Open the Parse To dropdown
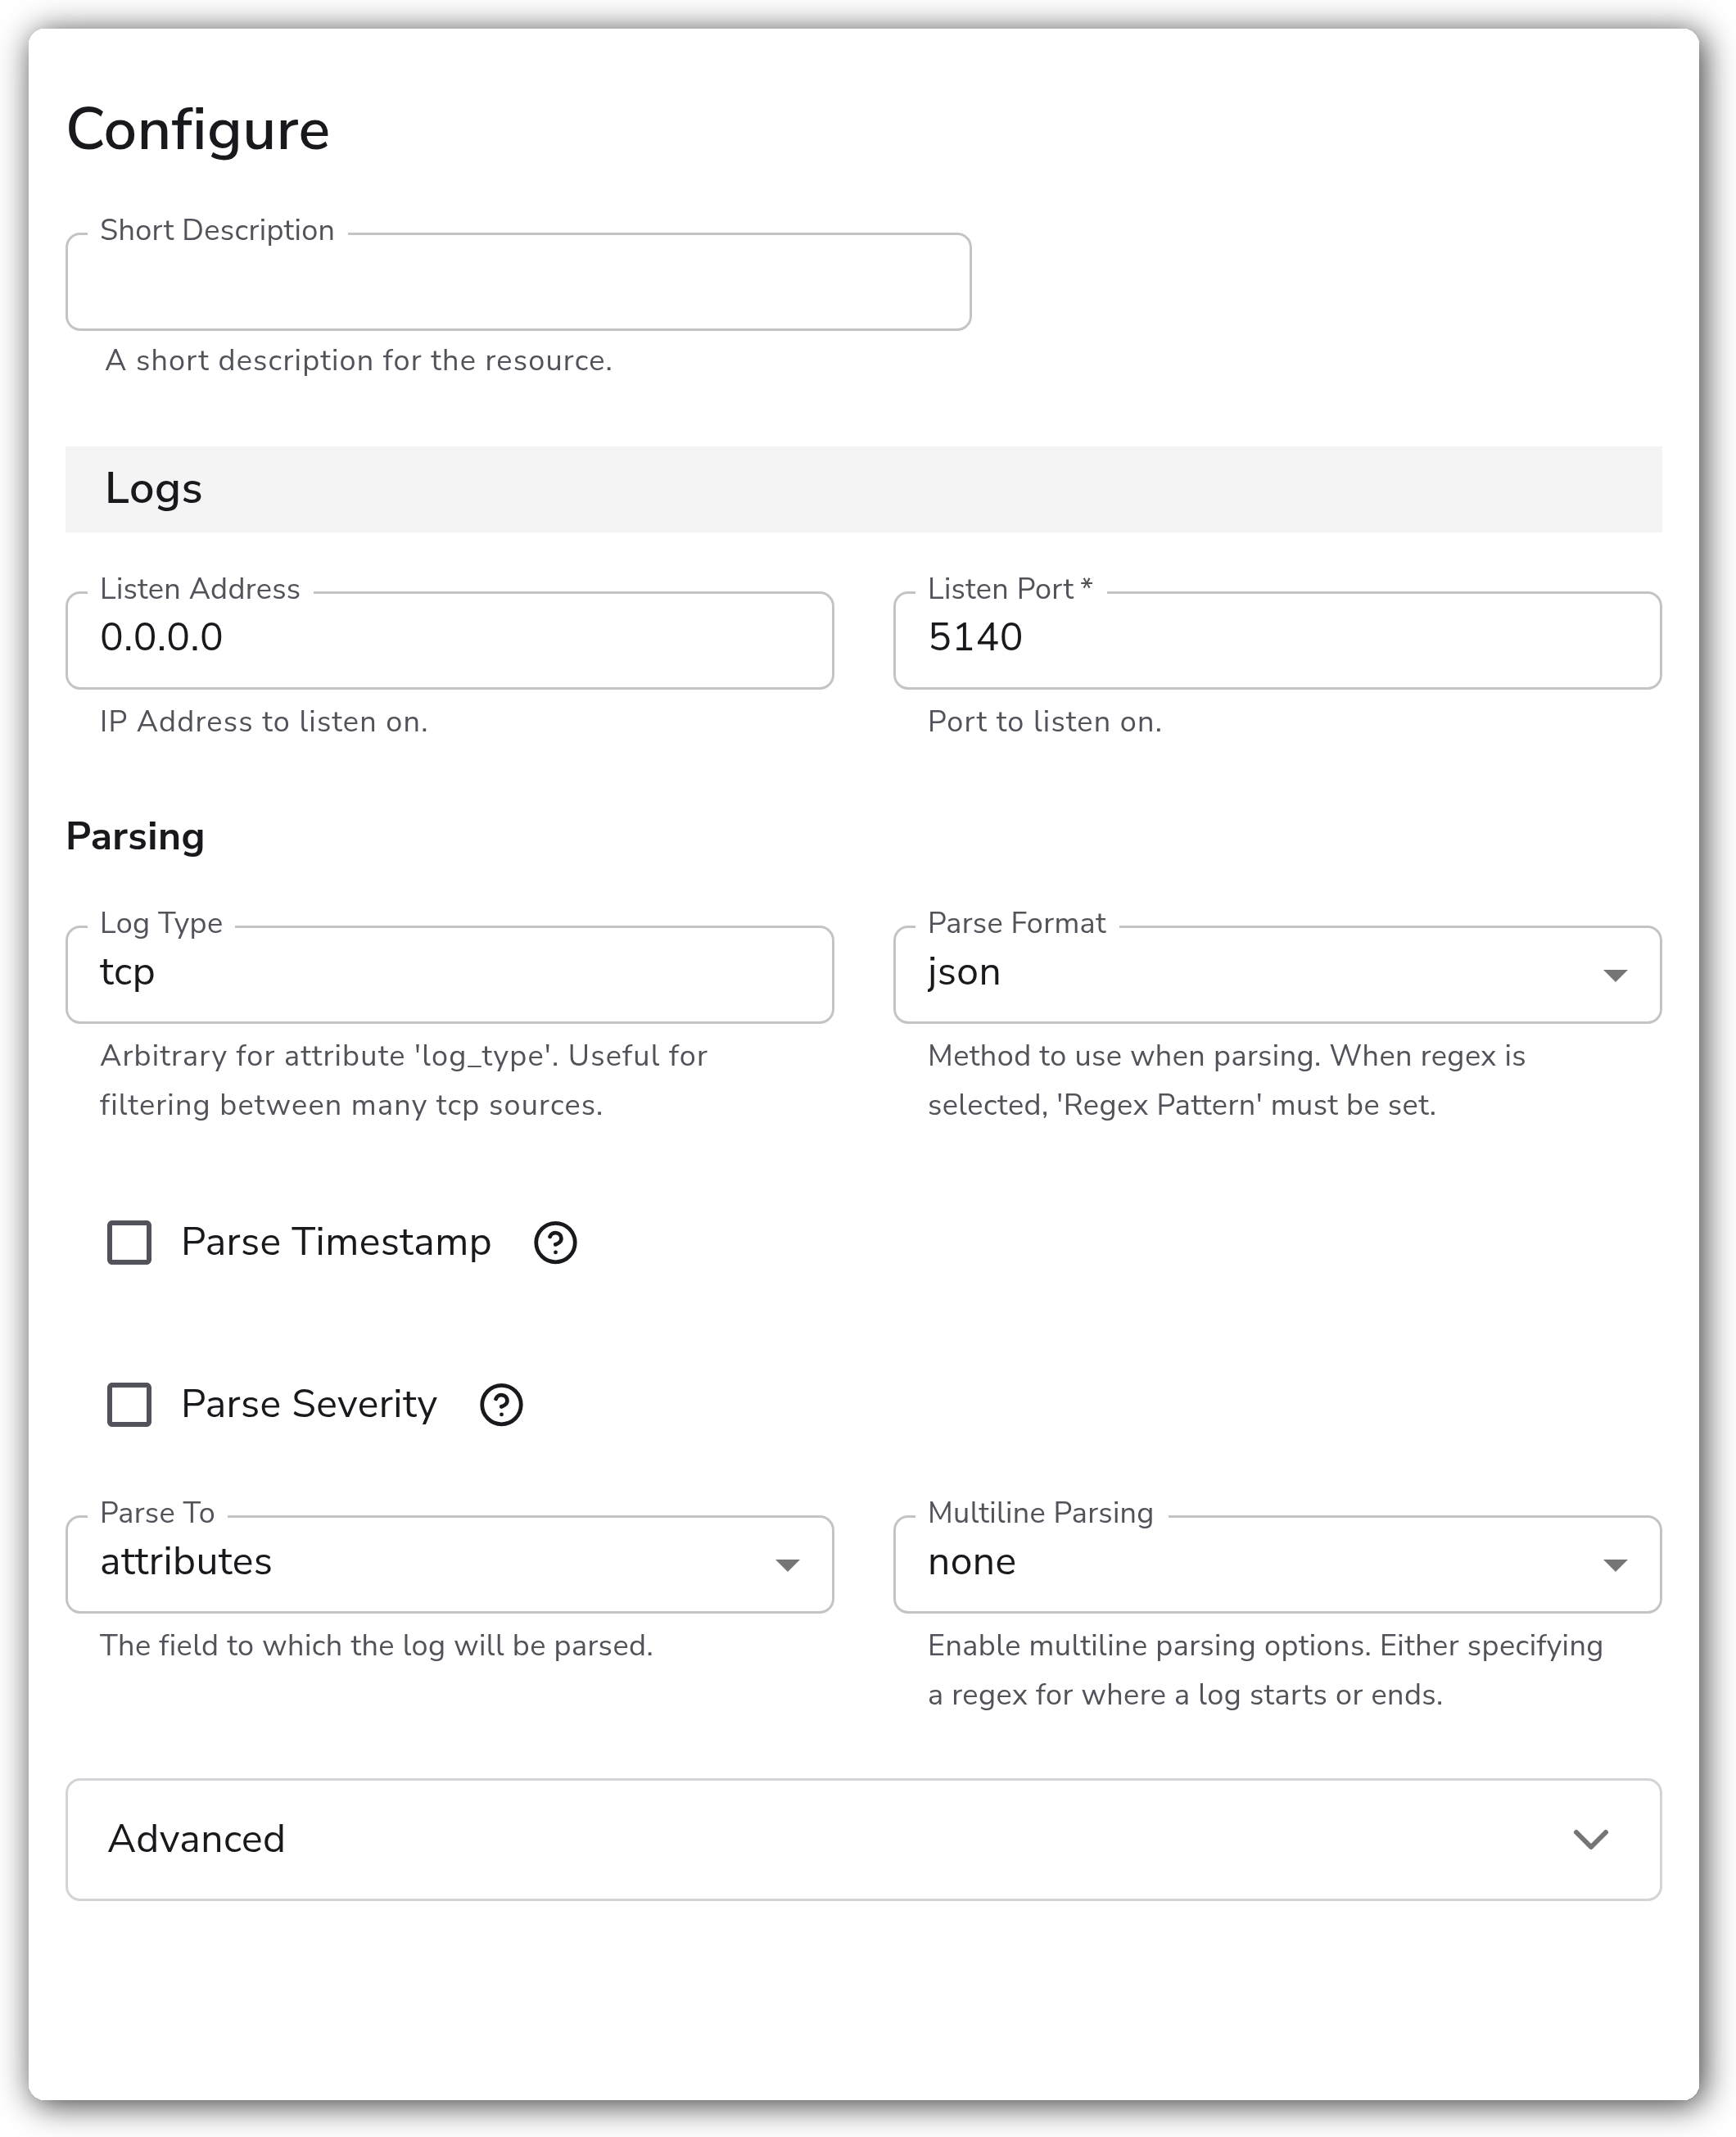This screenshot has width=1736, height=2137. click(x=449, y=1565)
